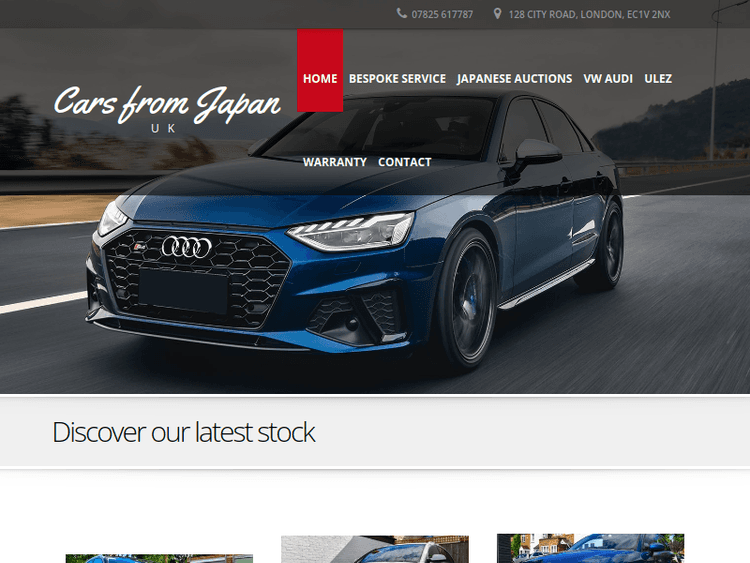Viewport: 750px width, 563px height.
Task: Open the ULEZ menu item
Action: coord(658,78)
